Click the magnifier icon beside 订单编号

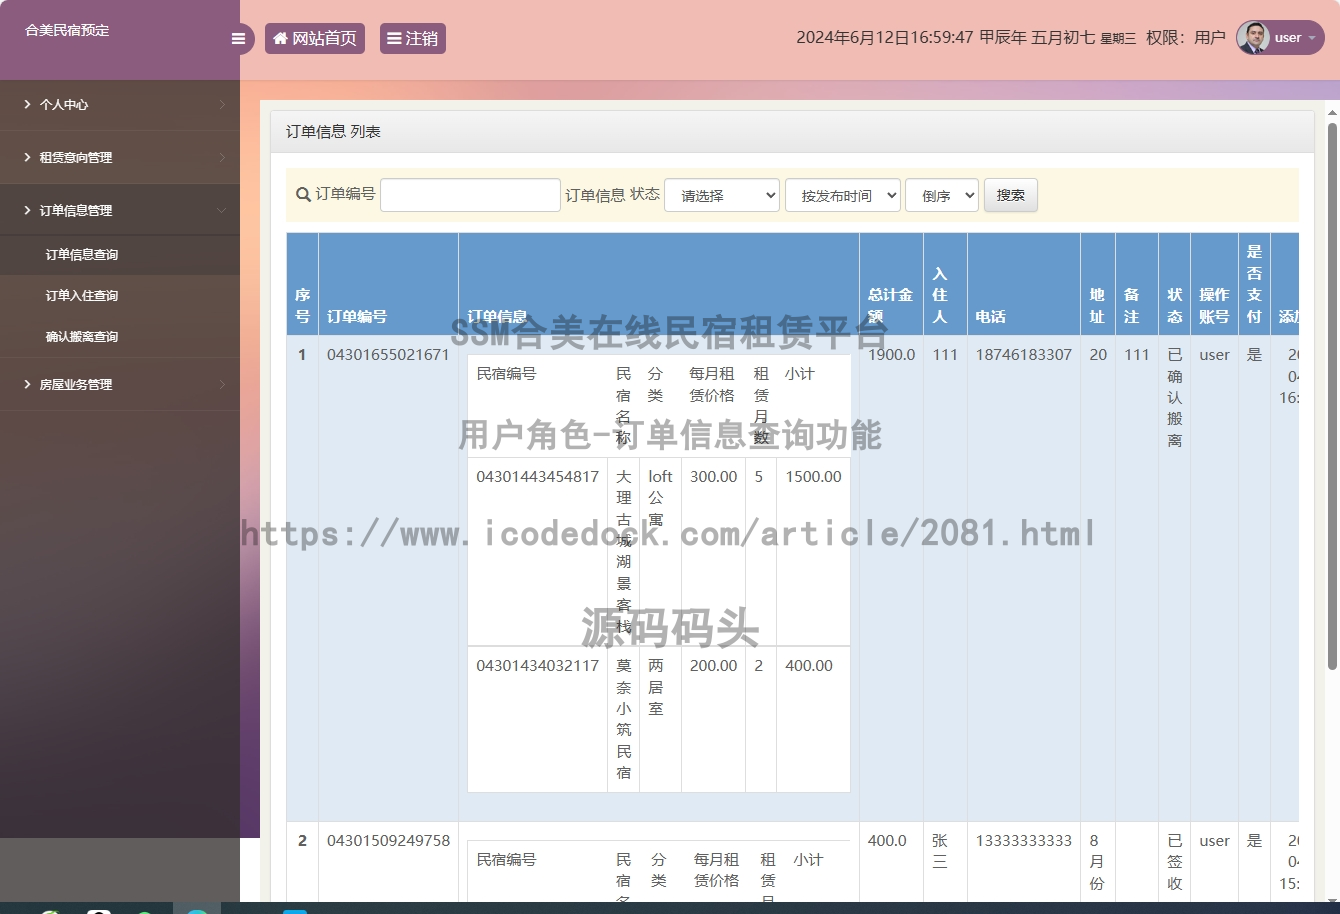(x=303, y=195)
